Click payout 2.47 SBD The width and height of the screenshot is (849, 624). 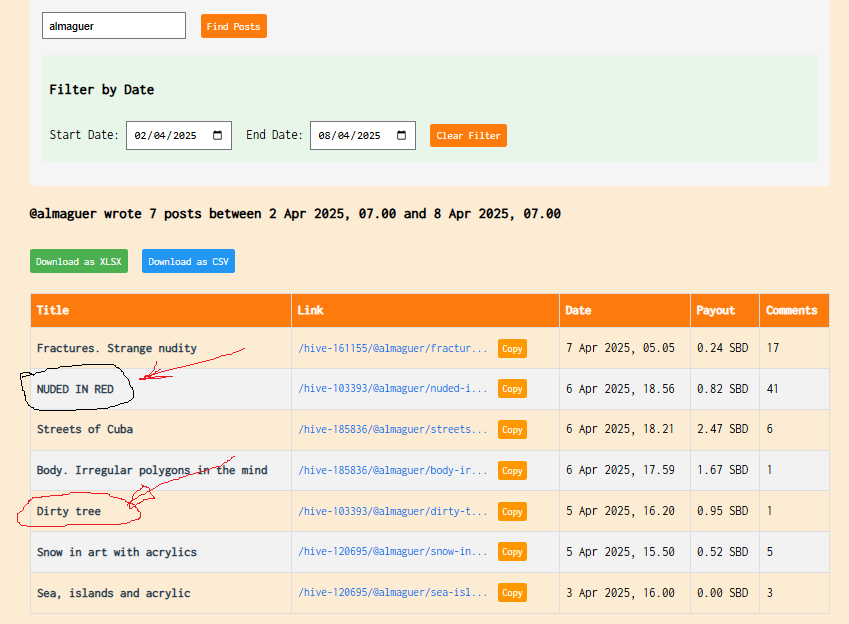pos(723,429)
